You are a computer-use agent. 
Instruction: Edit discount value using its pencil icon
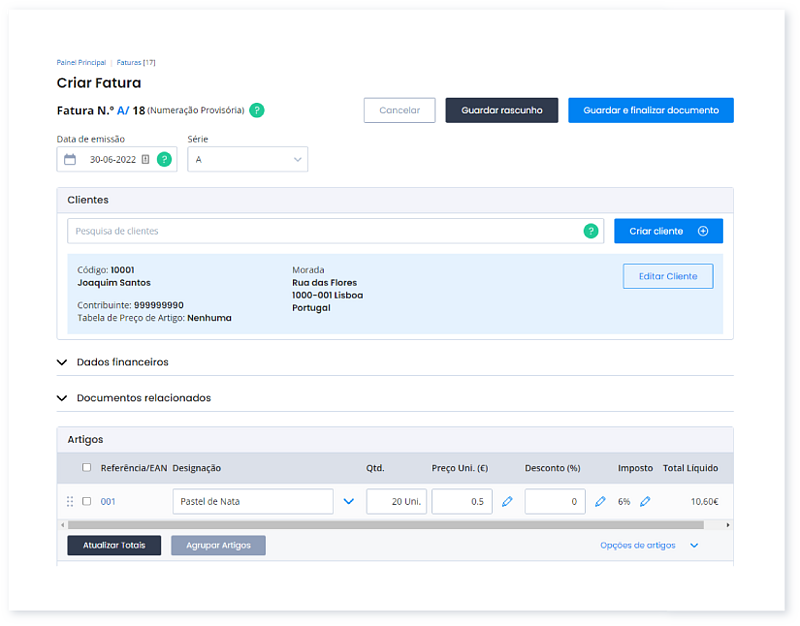click(x=600, y=501)
